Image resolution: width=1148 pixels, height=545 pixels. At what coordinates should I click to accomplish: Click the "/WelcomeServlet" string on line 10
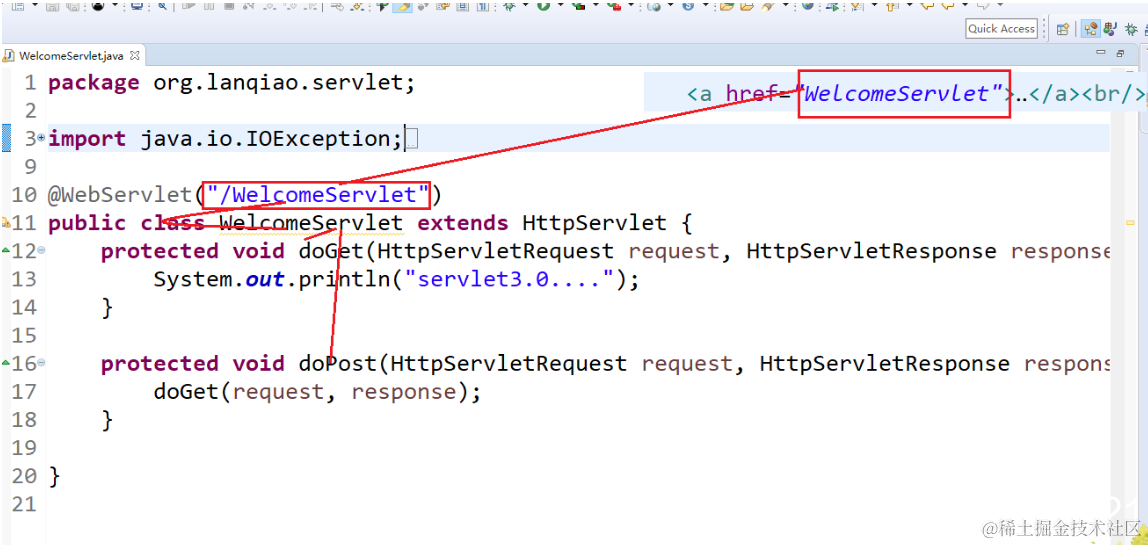[x=317, y=195]
